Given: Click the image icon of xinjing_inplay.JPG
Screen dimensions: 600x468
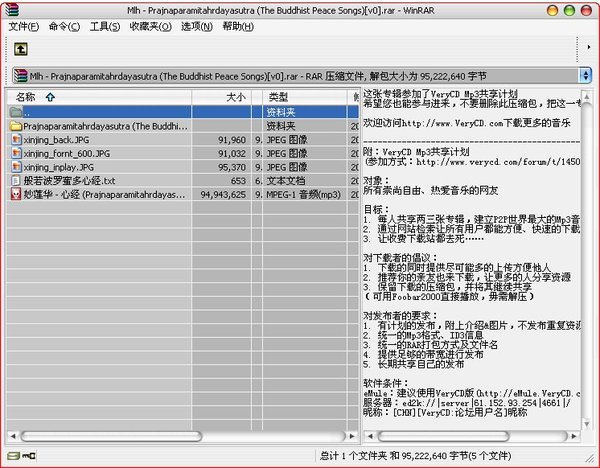Looking at the screenshot, I should point(16,167).
